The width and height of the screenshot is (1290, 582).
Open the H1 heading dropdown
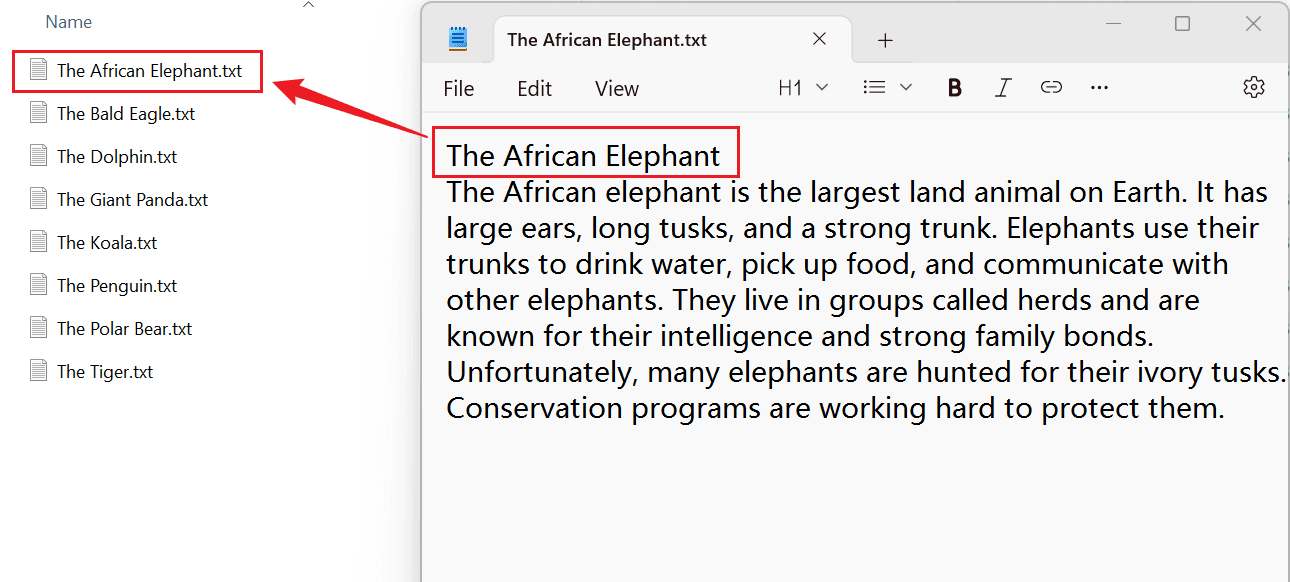point(803,88)
